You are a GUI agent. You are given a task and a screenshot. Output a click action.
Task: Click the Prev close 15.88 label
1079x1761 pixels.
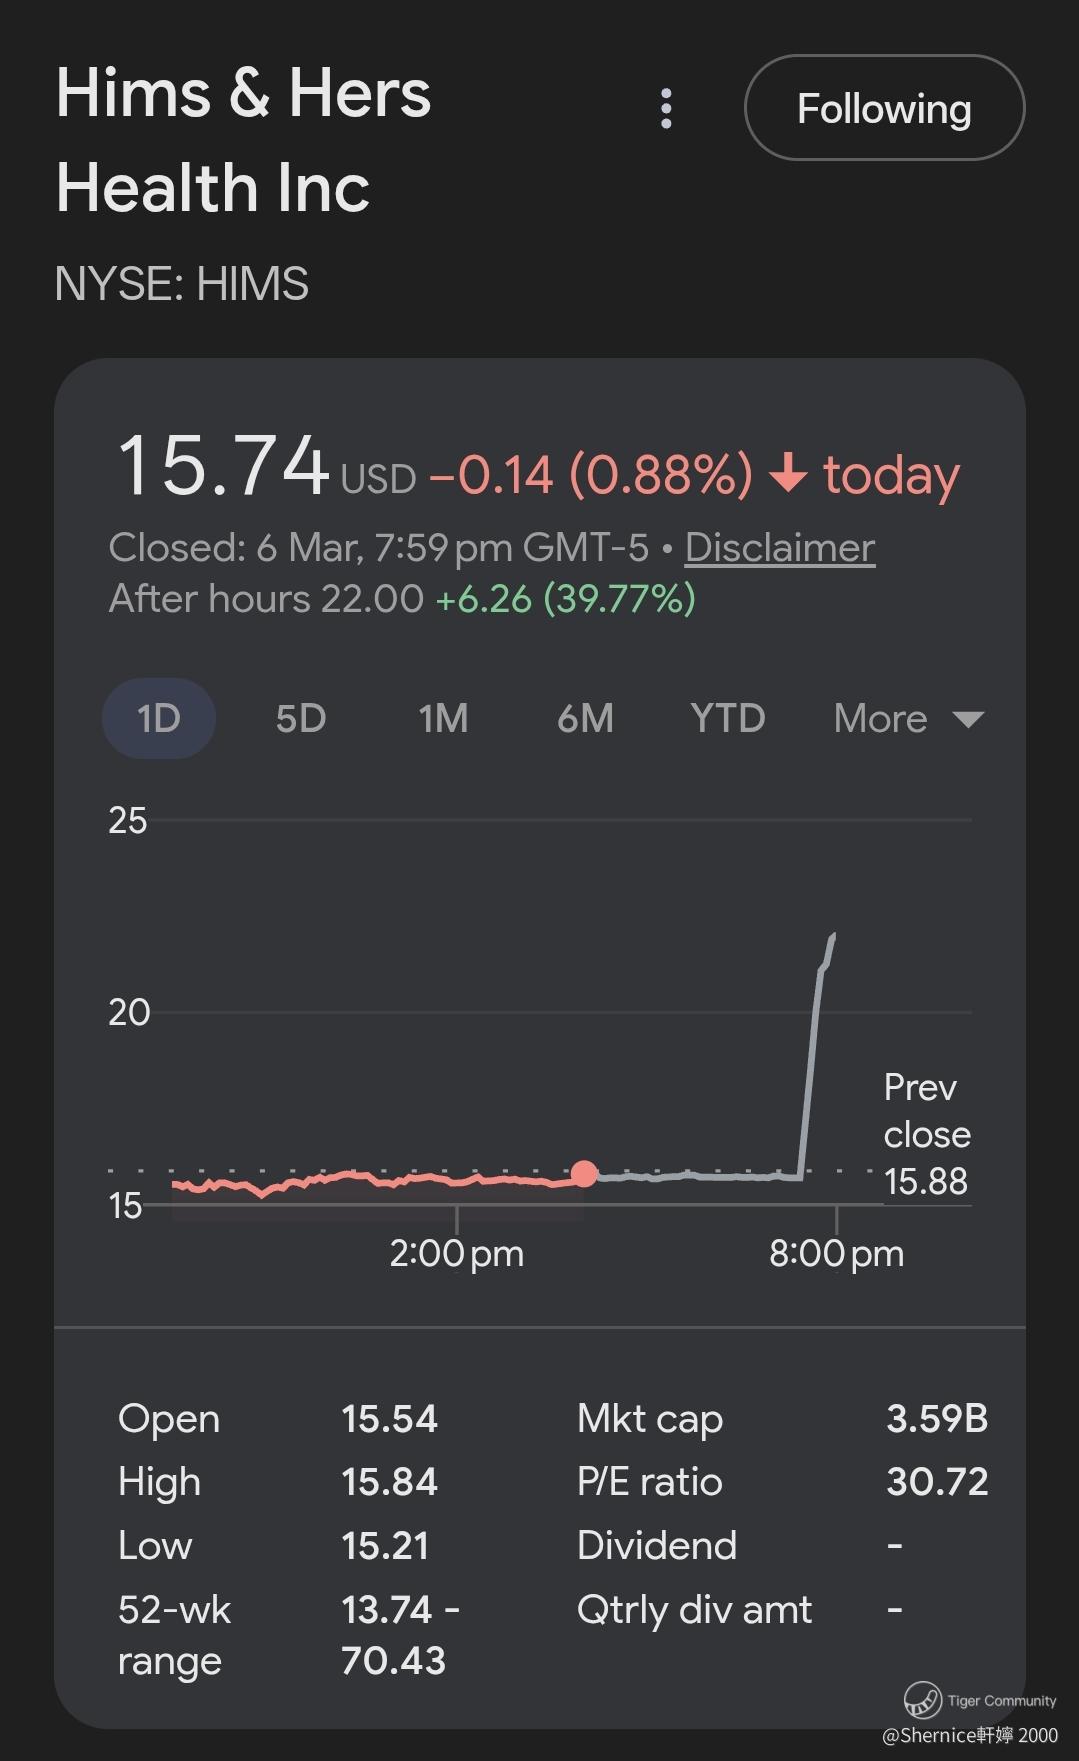tap(926, 1134)
